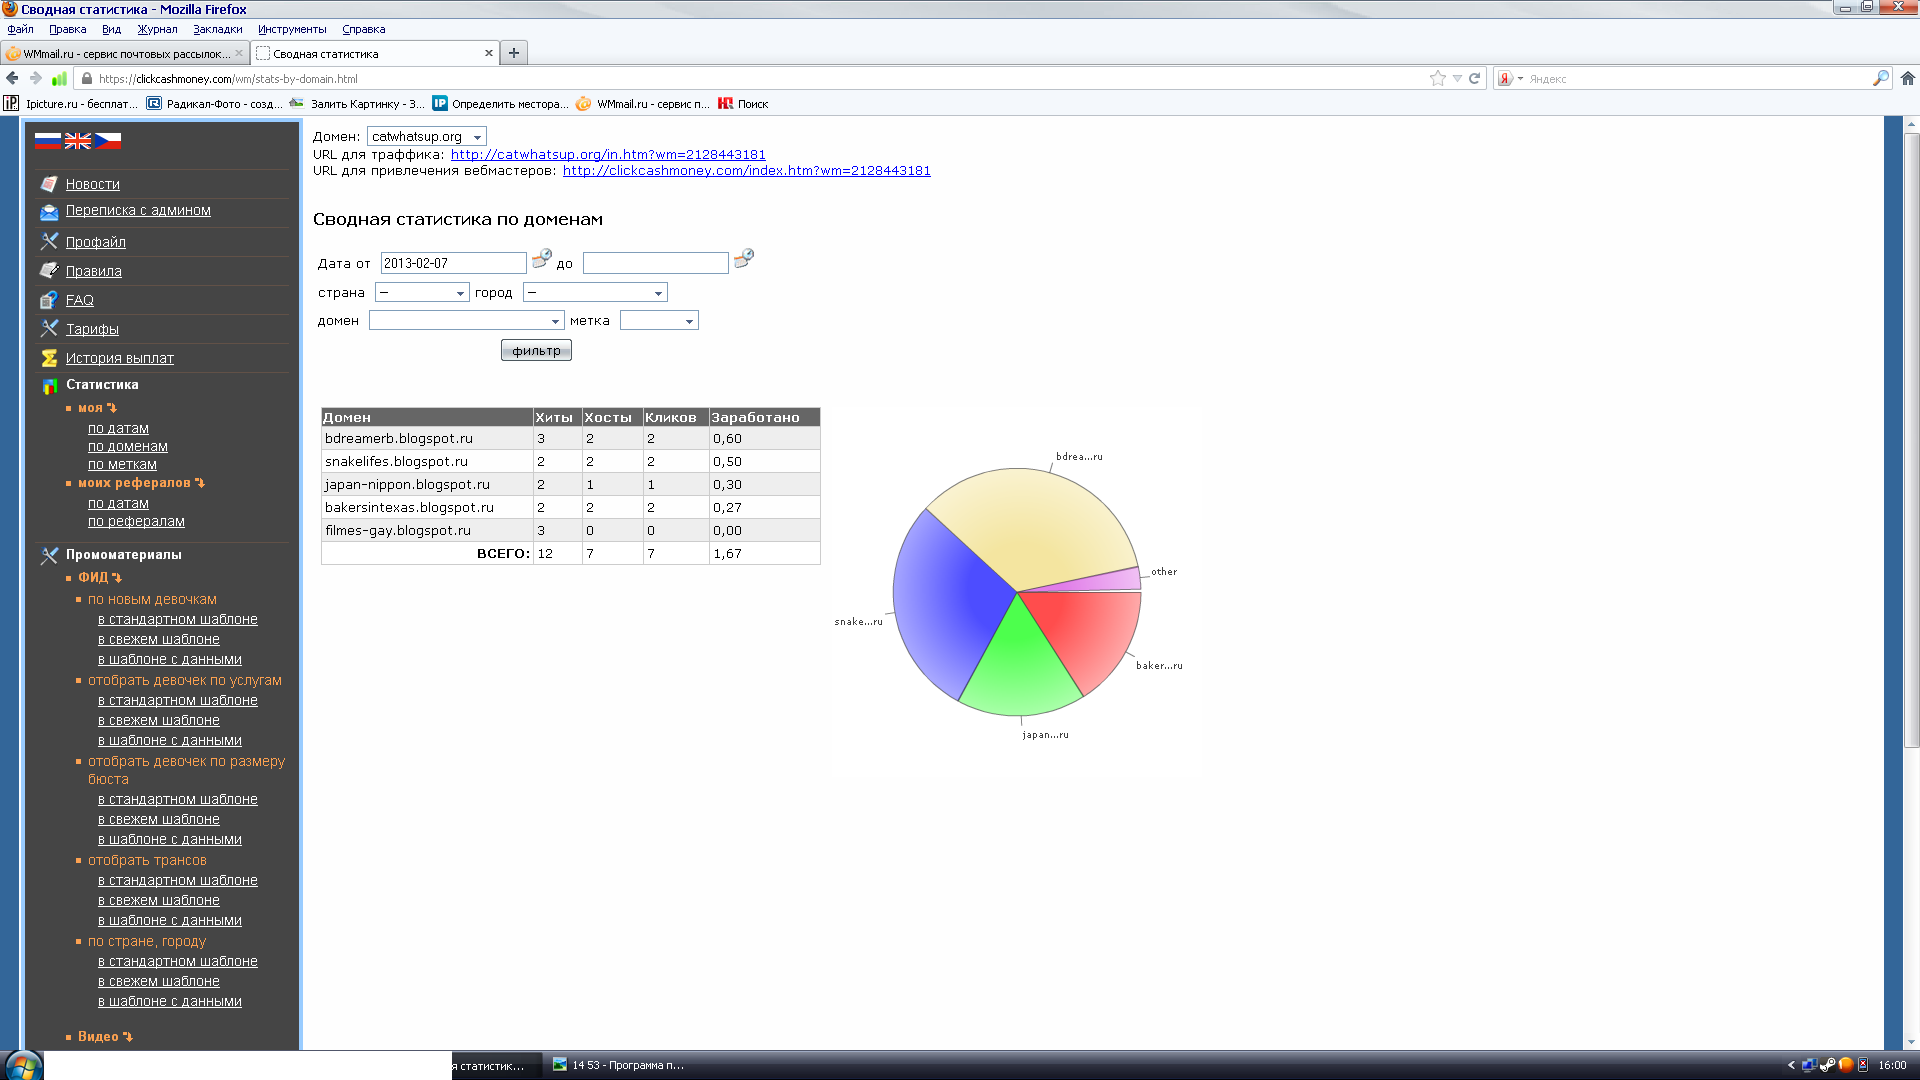Viewport: 1920px width, 1080px height.
Task: Open the Вид menu
Action: pos(111,29)
